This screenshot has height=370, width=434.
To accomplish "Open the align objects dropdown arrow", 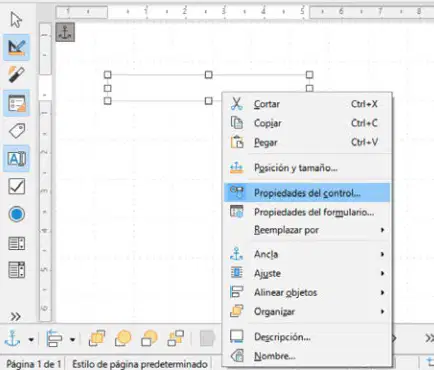I will pos(72,340).
